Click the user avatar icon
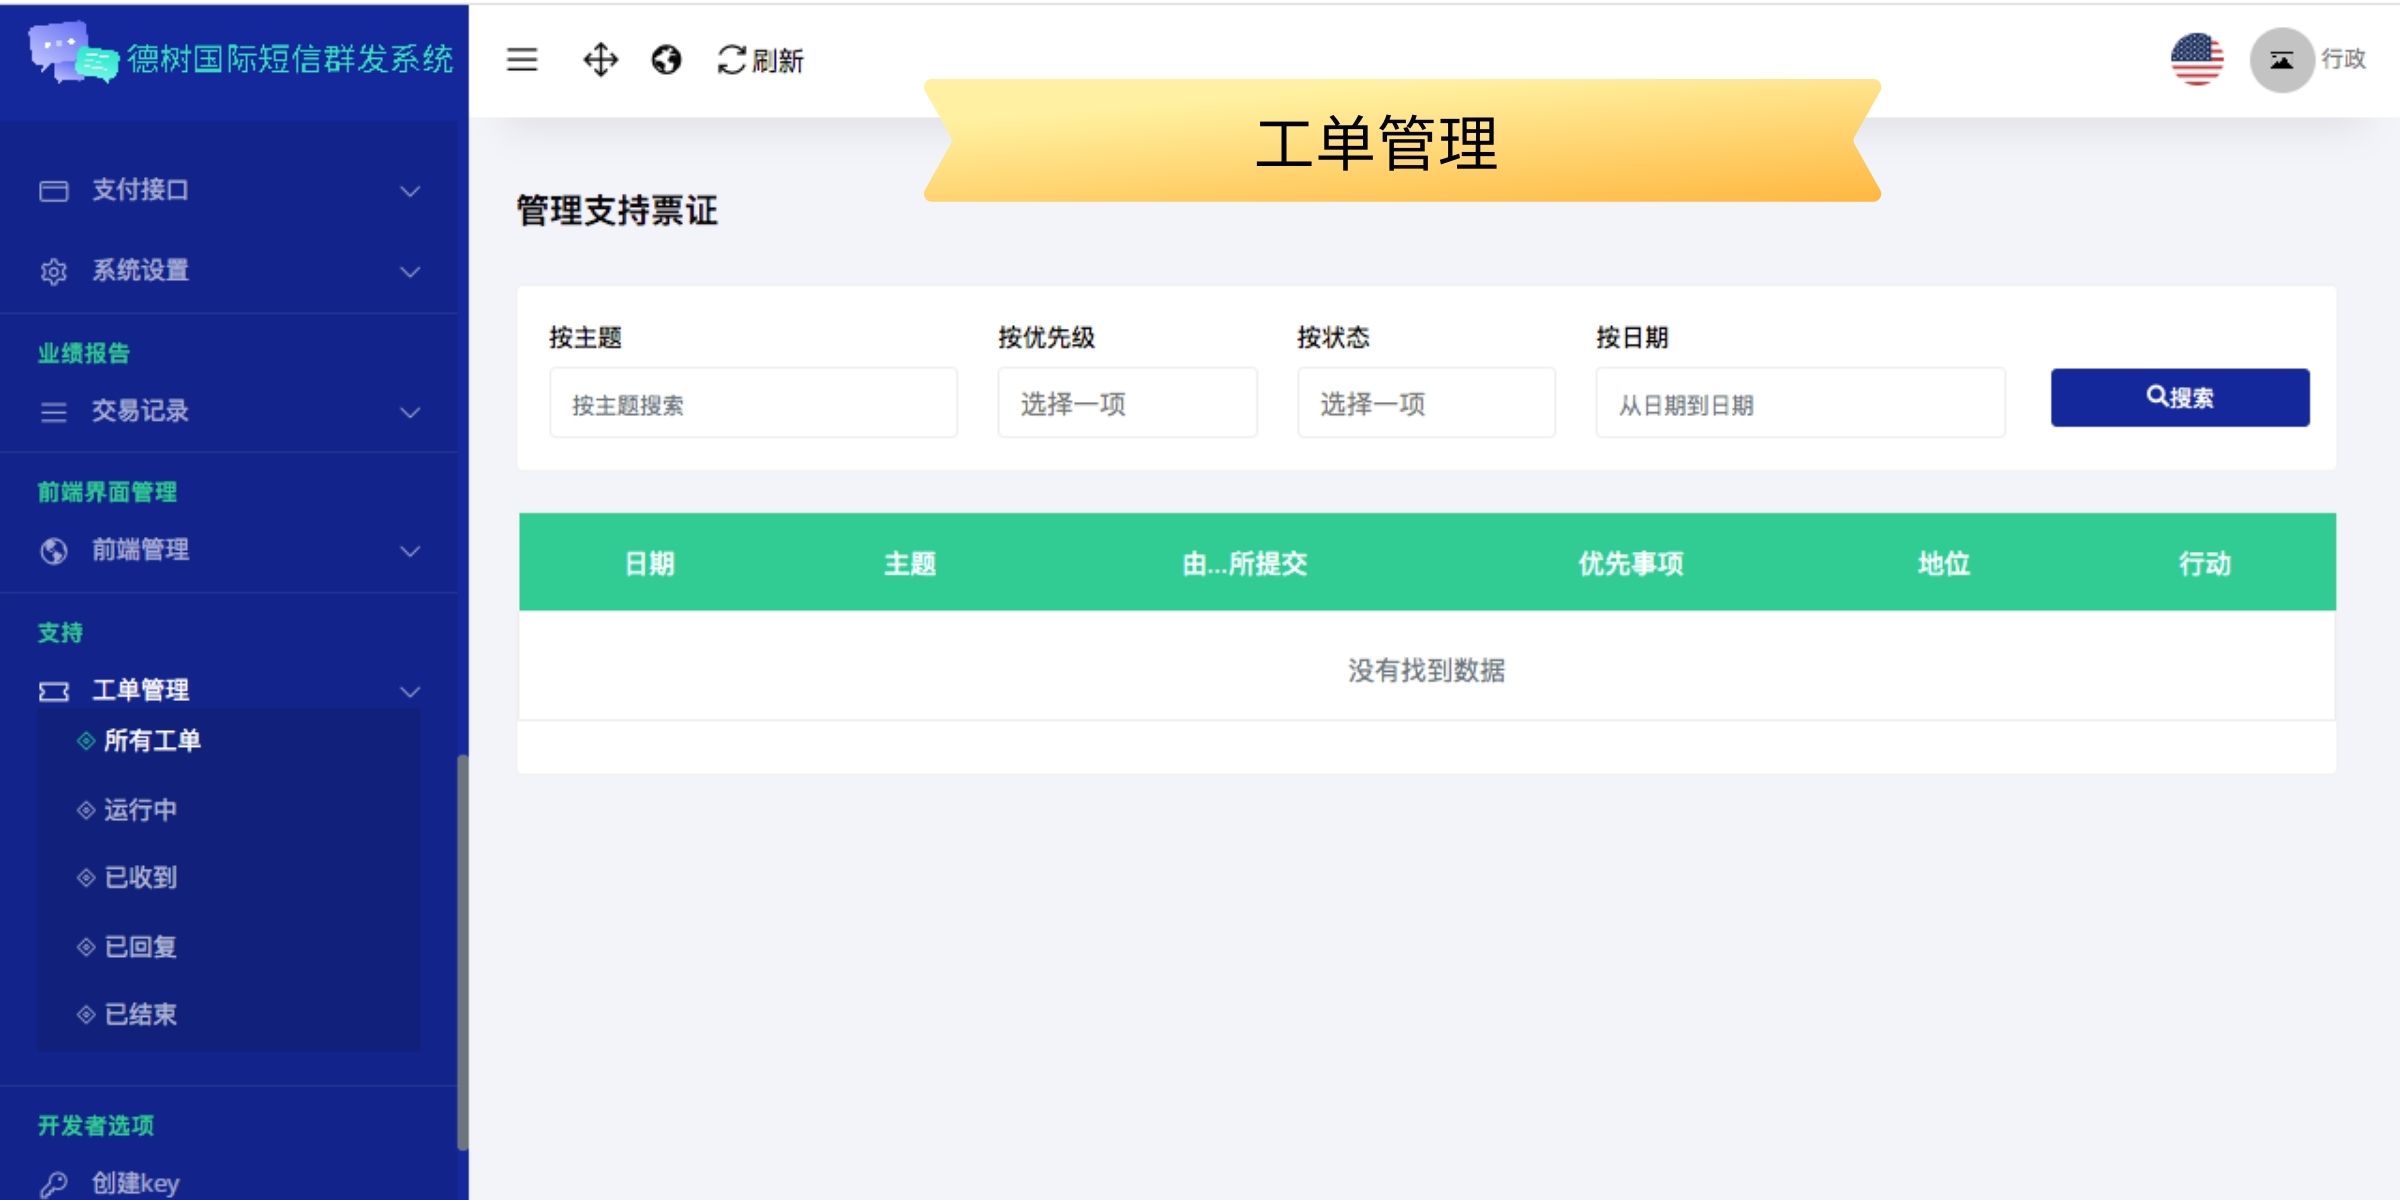 [x=2281, y=60]
